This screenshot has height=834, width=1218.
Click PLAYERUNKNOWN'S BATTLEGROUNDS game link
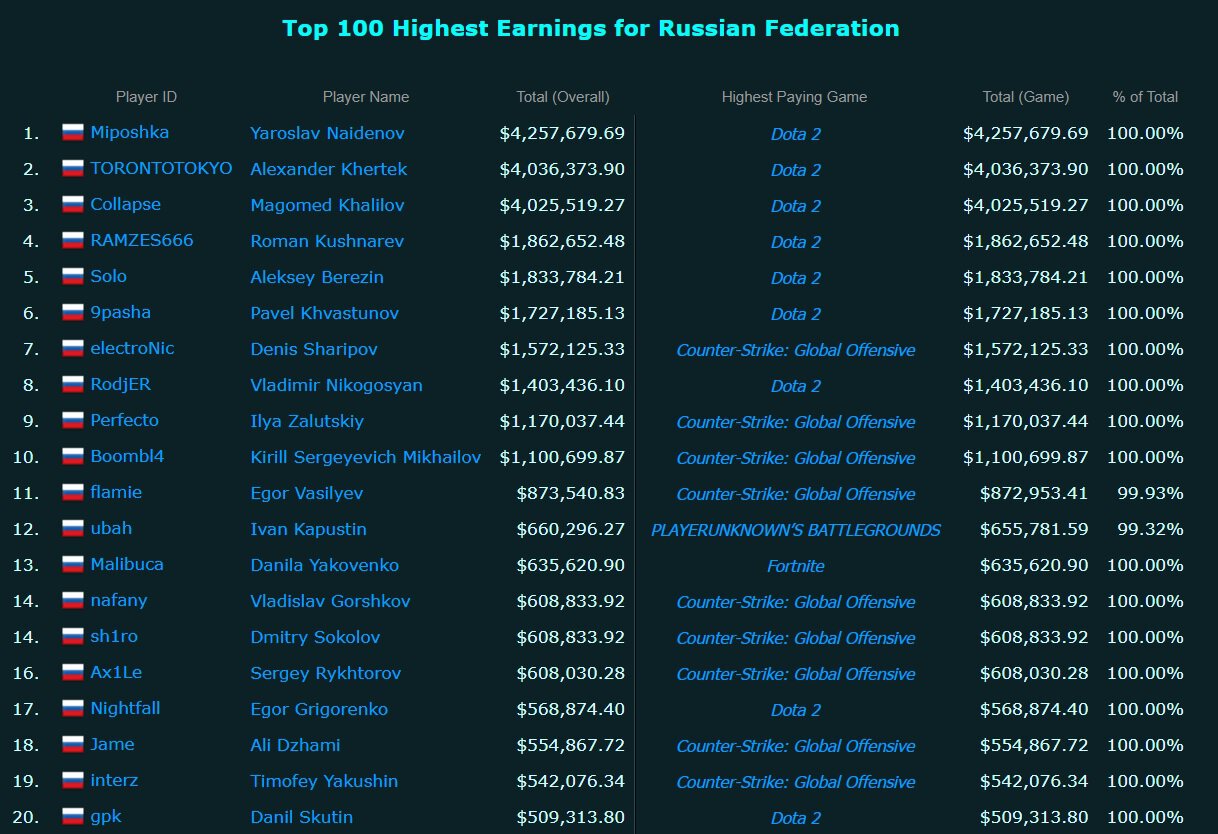795,530
